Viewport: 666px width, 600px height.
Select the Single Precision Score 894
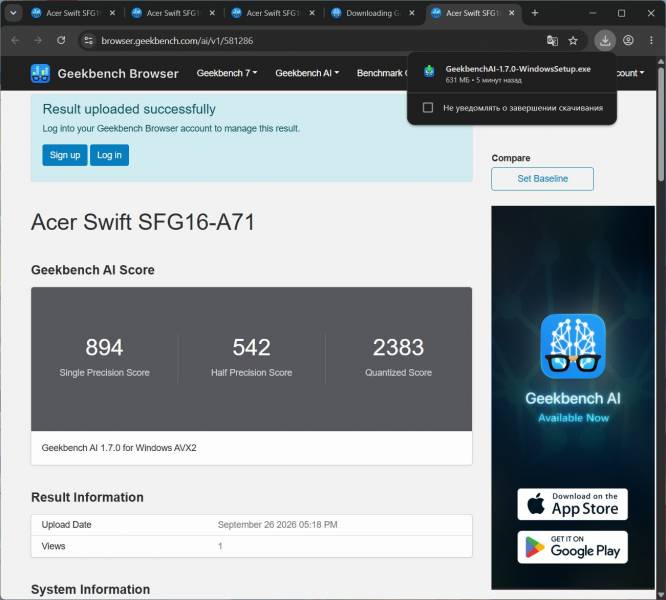[104, 347]
